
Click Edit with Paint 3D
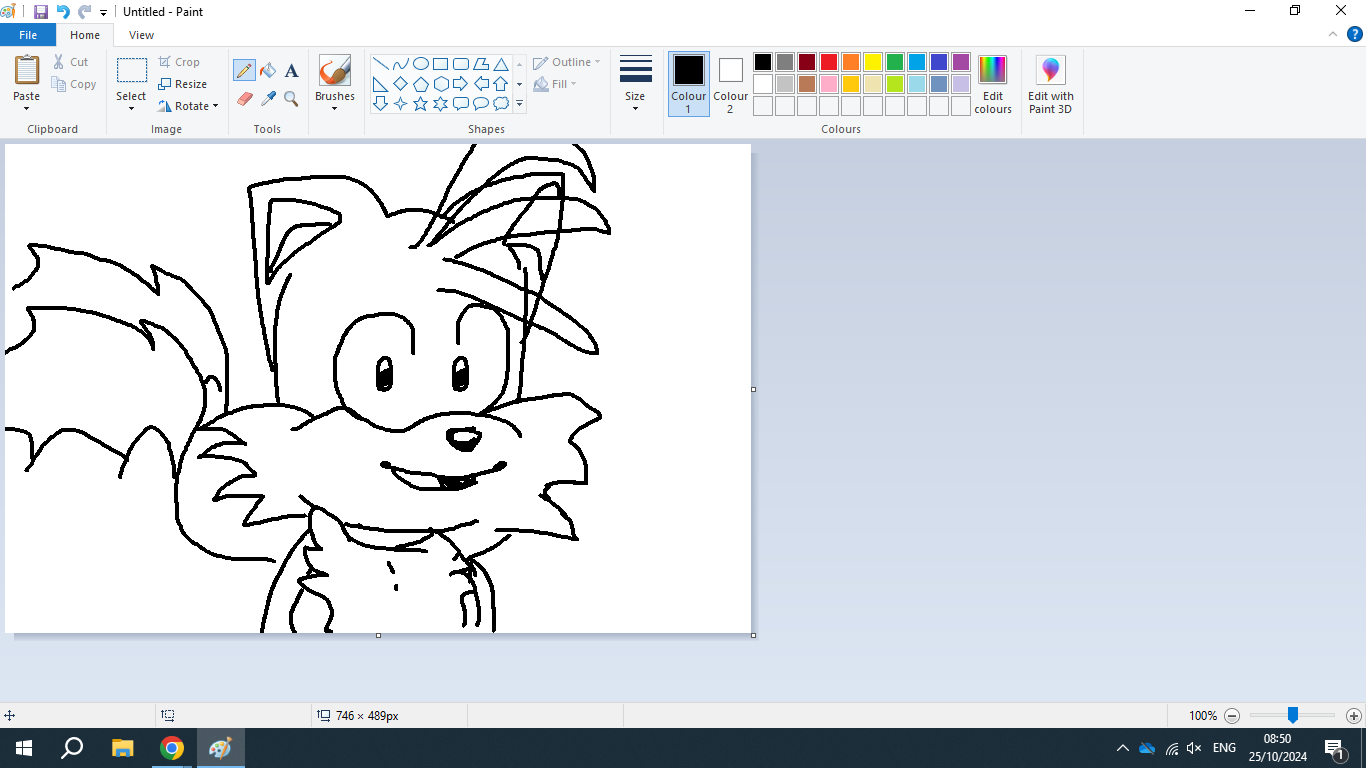1051,84
